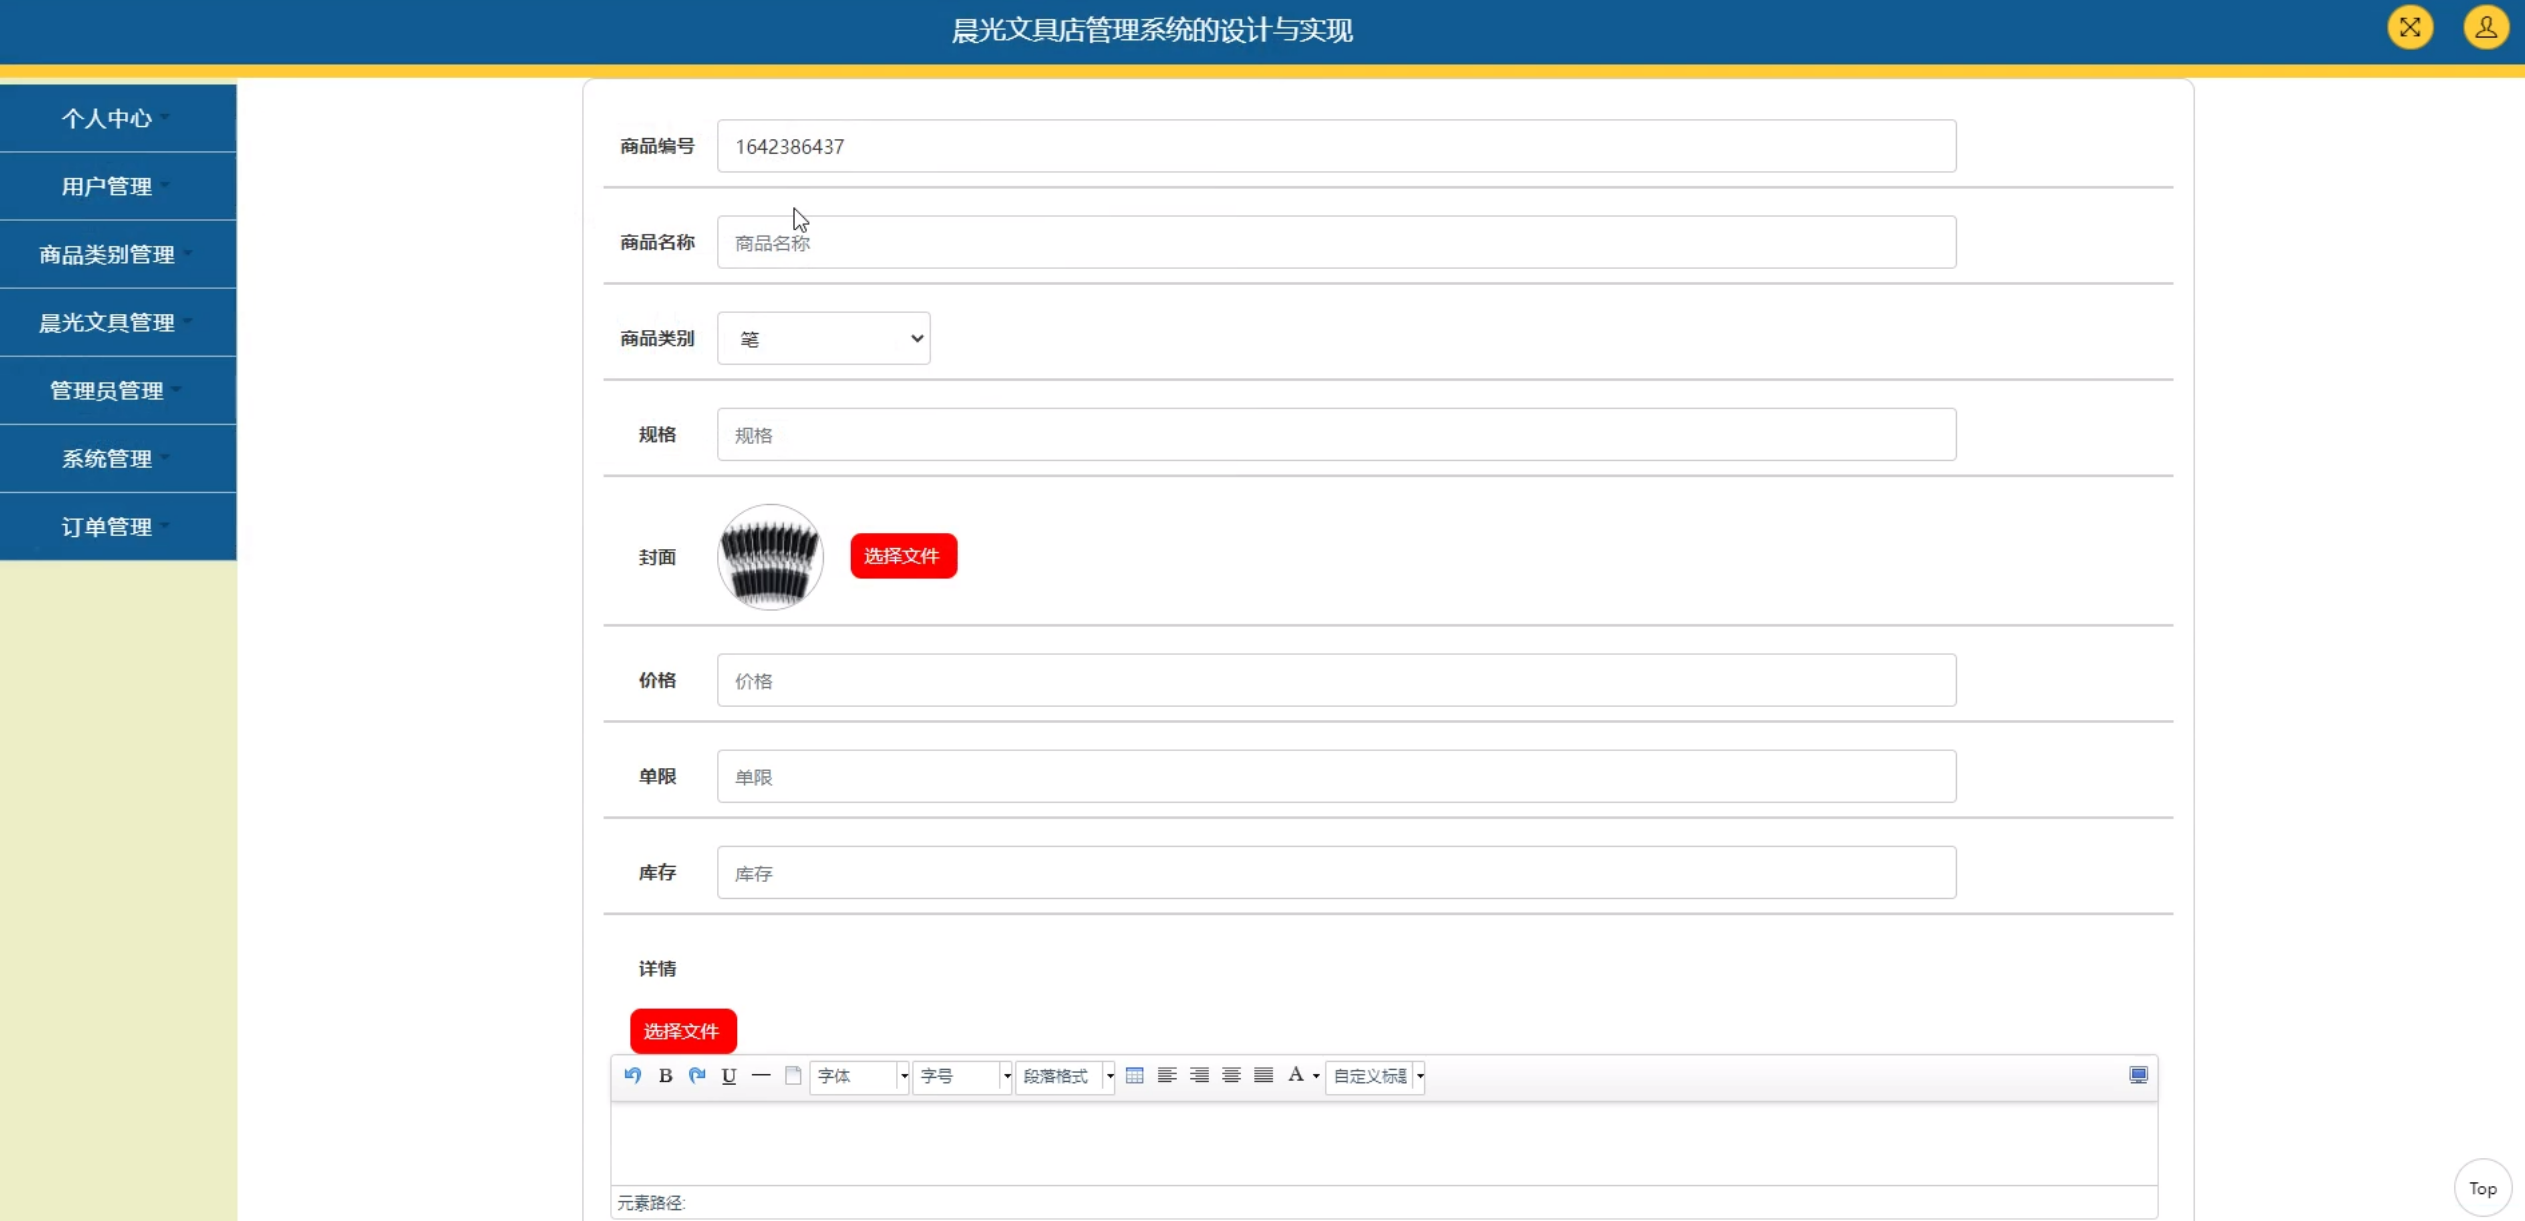
Task: Click the 库存 input field
Action: 1336,872
